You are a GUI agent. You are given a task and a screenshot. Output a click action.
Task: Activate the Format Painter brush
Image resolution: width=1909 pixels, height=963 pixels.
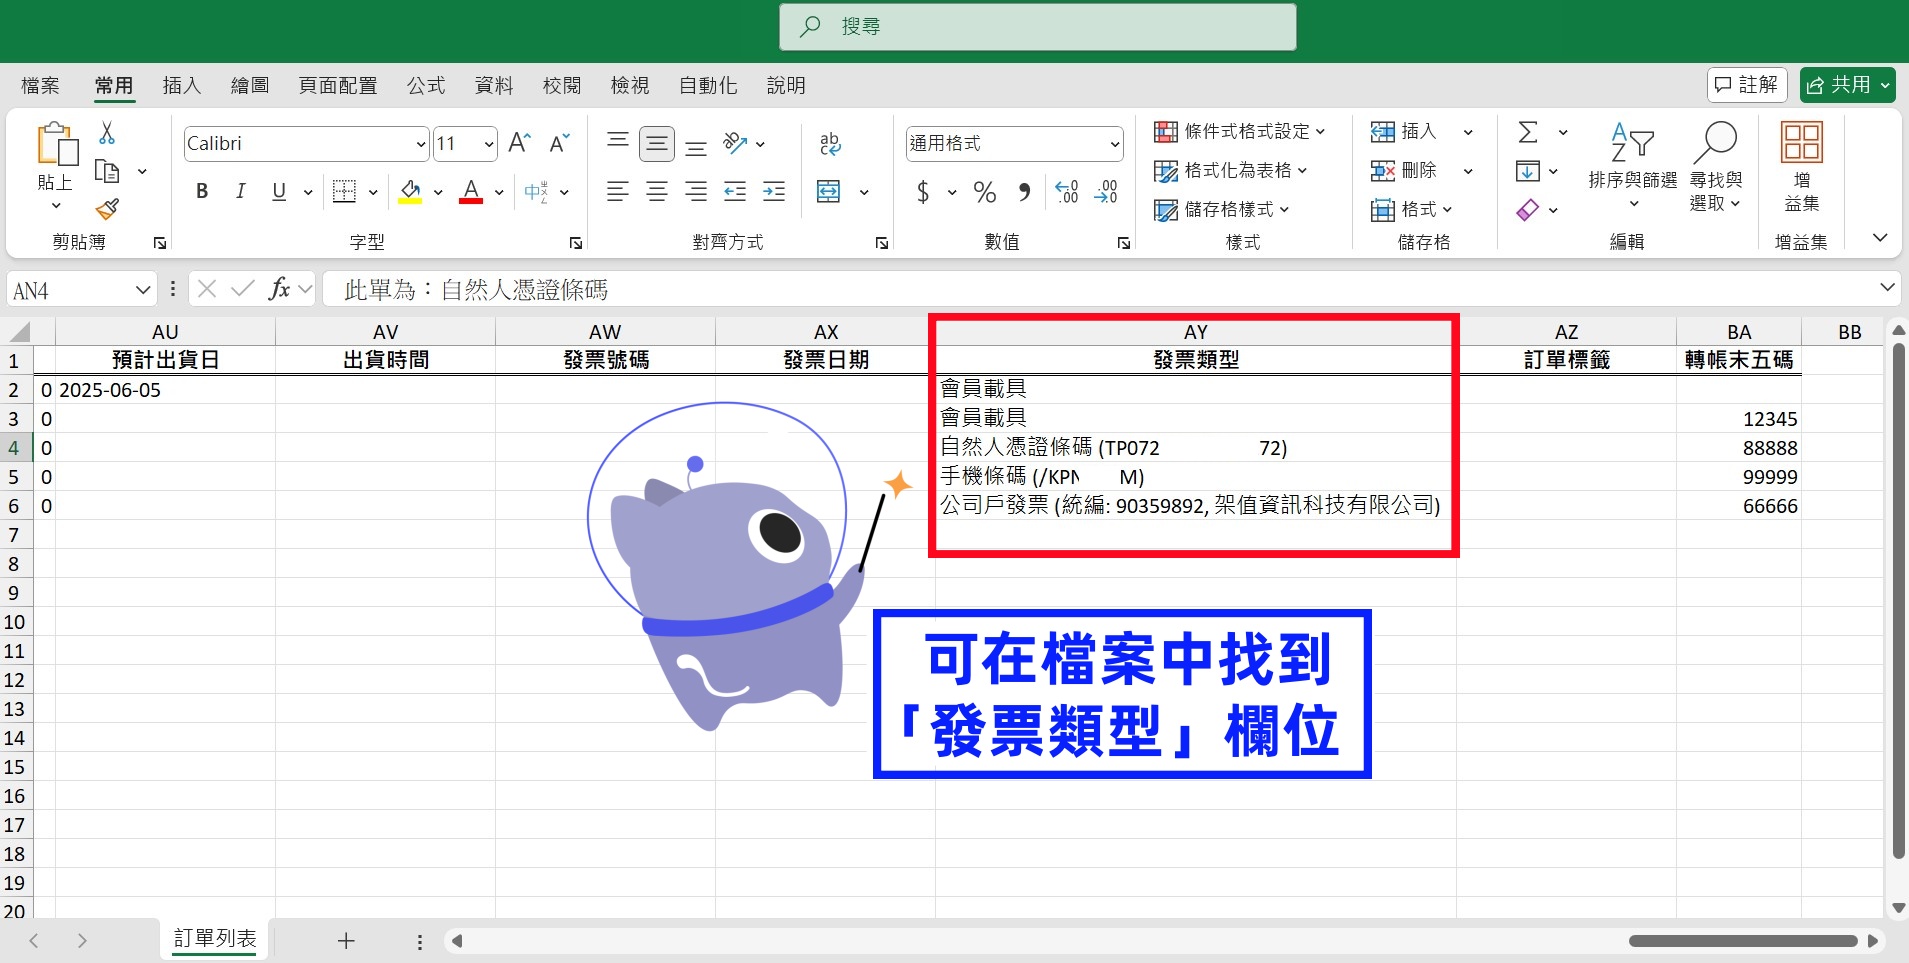coord(107,209)
